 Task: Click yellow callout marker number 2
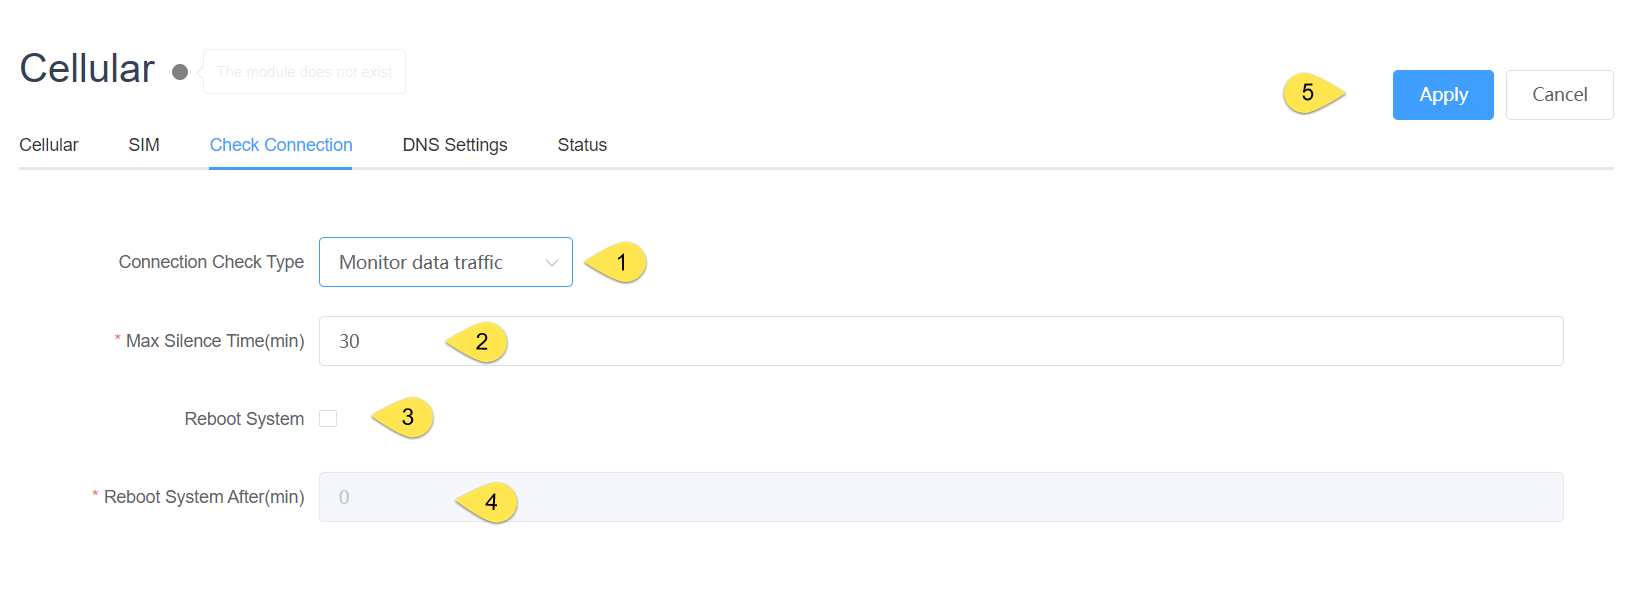pos(480,342)
